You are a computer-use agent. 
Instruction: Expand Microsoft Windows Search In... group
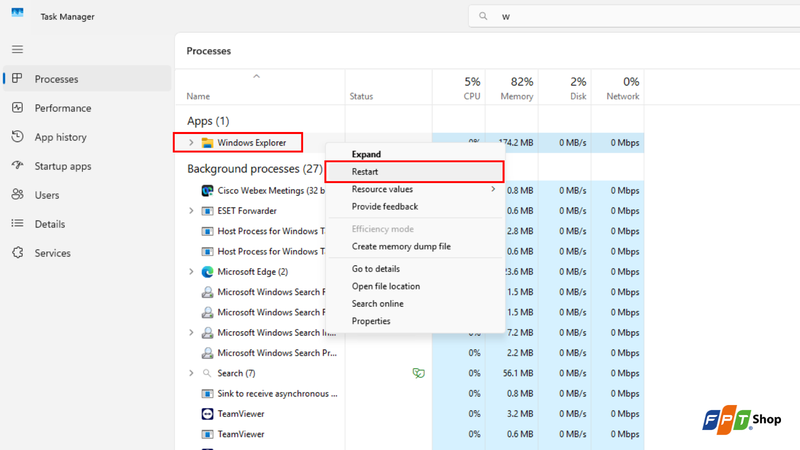tap(191, 333)
